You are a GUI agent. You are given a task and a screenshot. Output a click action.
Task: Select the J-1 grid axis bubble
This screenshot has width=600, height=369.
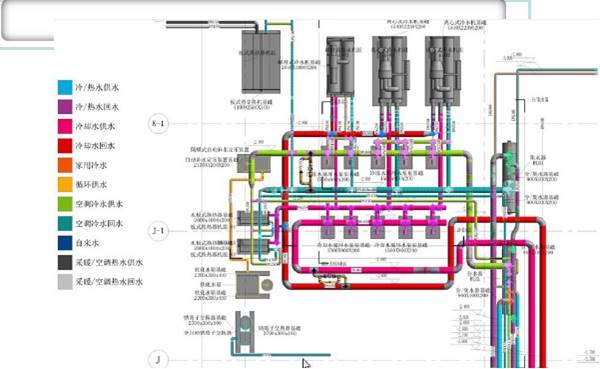pos(158,231)
